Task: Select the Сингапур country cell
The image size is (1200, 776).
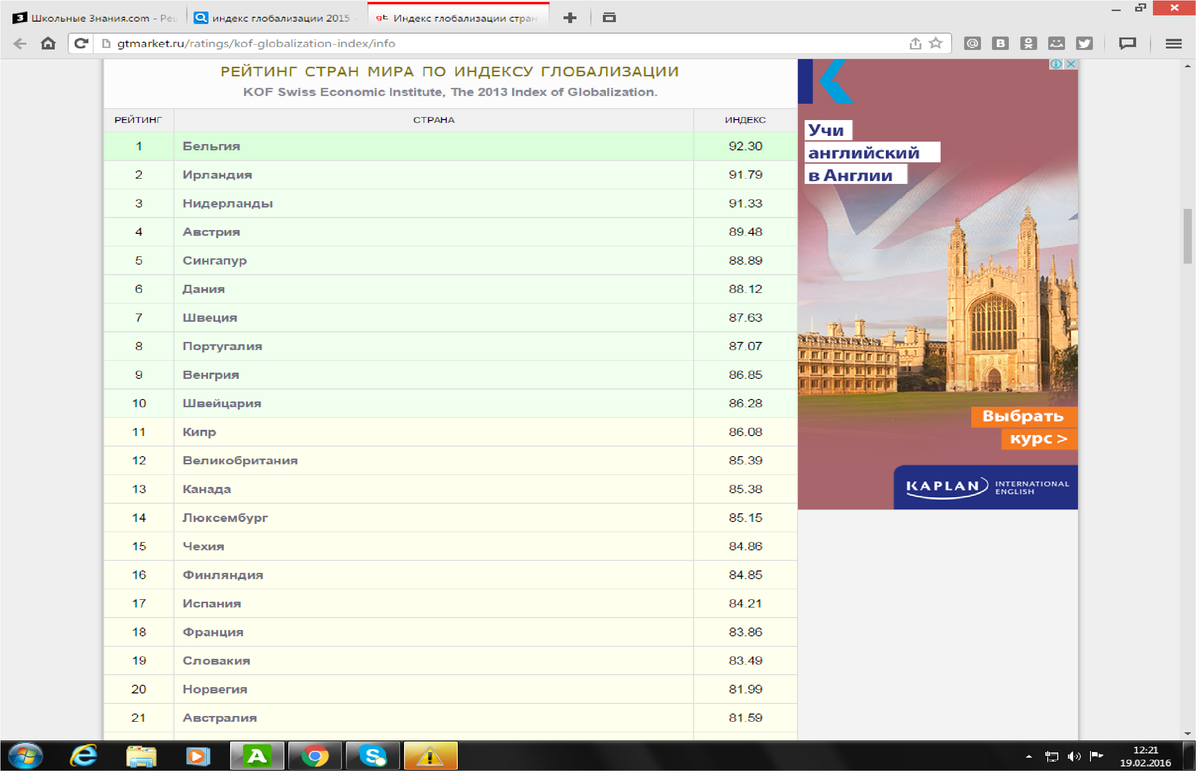Action: coord(433,260)
